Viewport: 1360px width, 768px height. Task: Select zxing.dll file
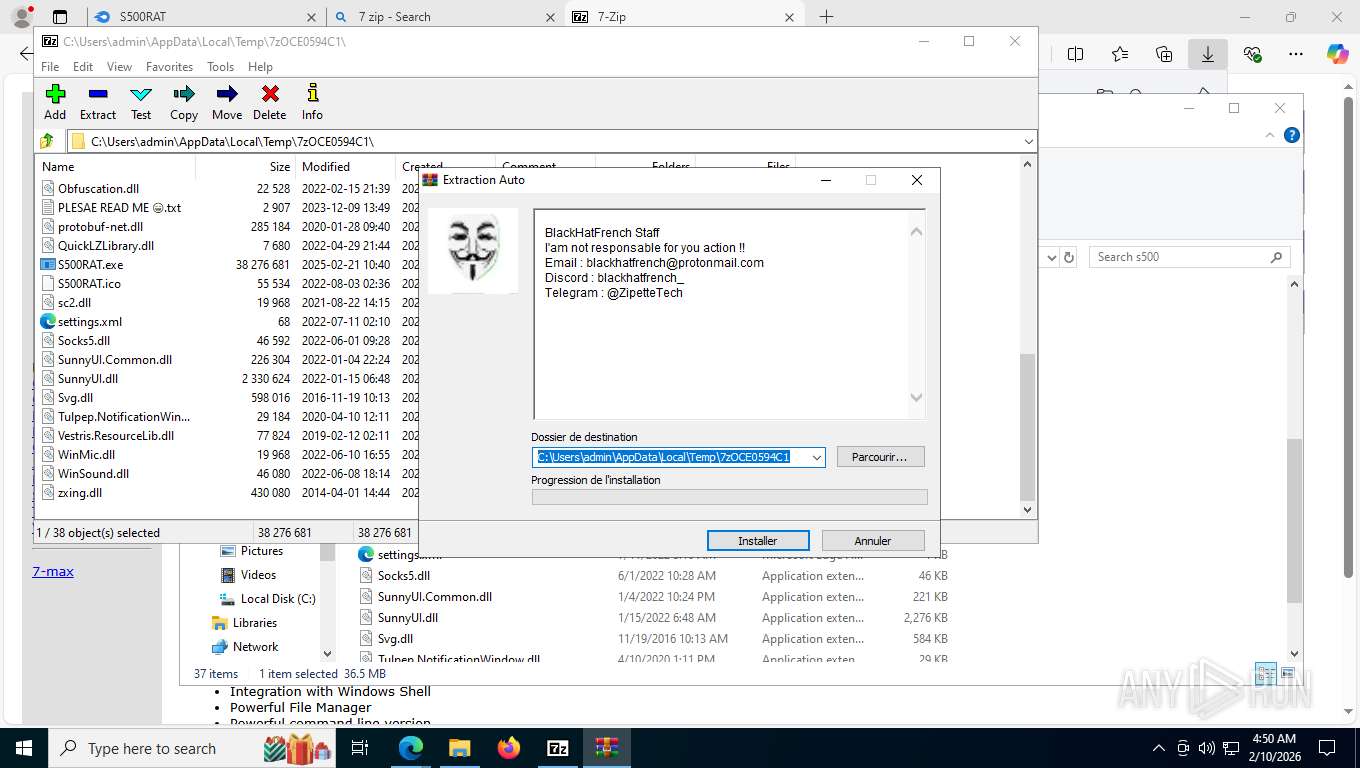[80, 492]
